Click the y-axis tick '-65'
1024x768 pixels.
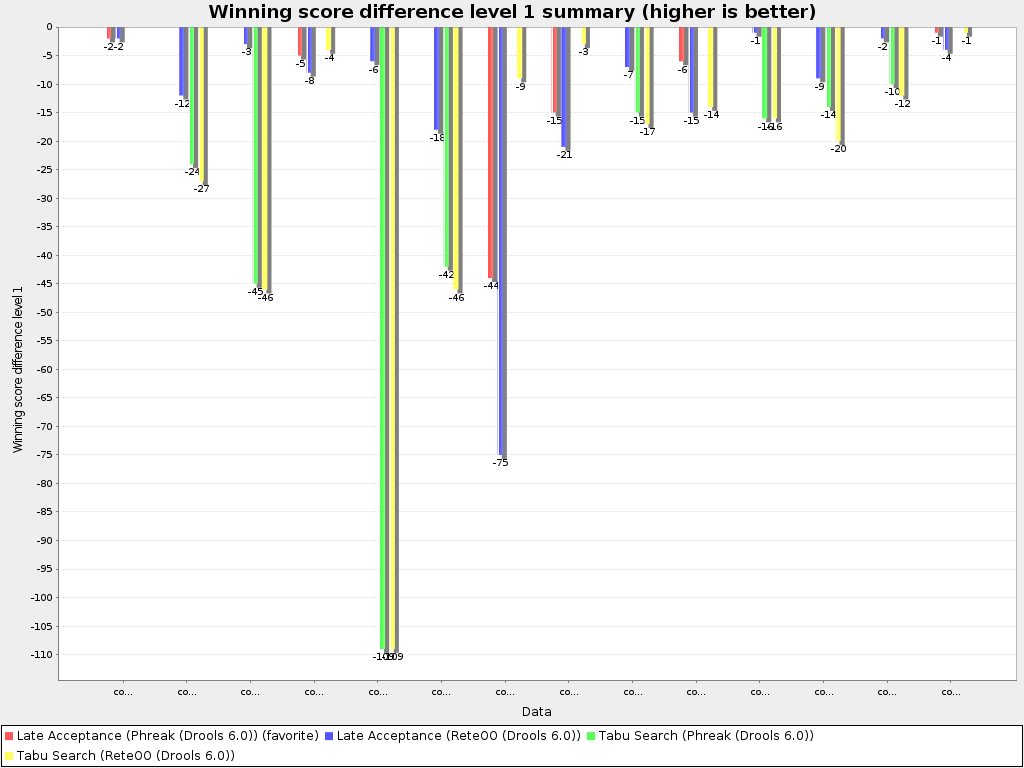pos(44,398)
